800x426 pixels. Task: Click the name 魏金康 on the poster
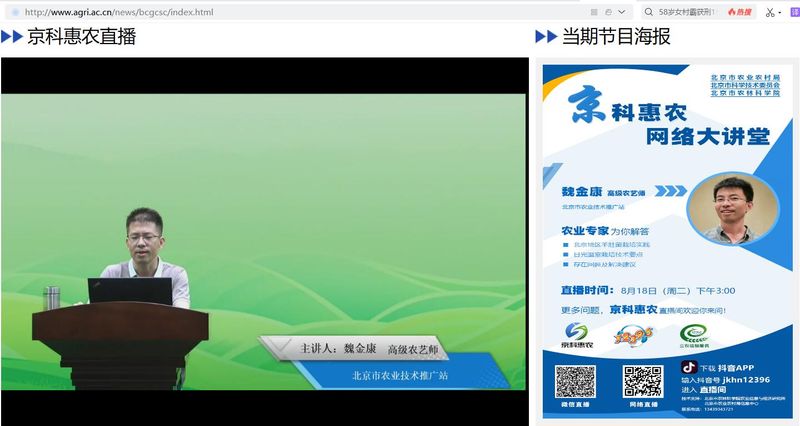pos(582,192)
